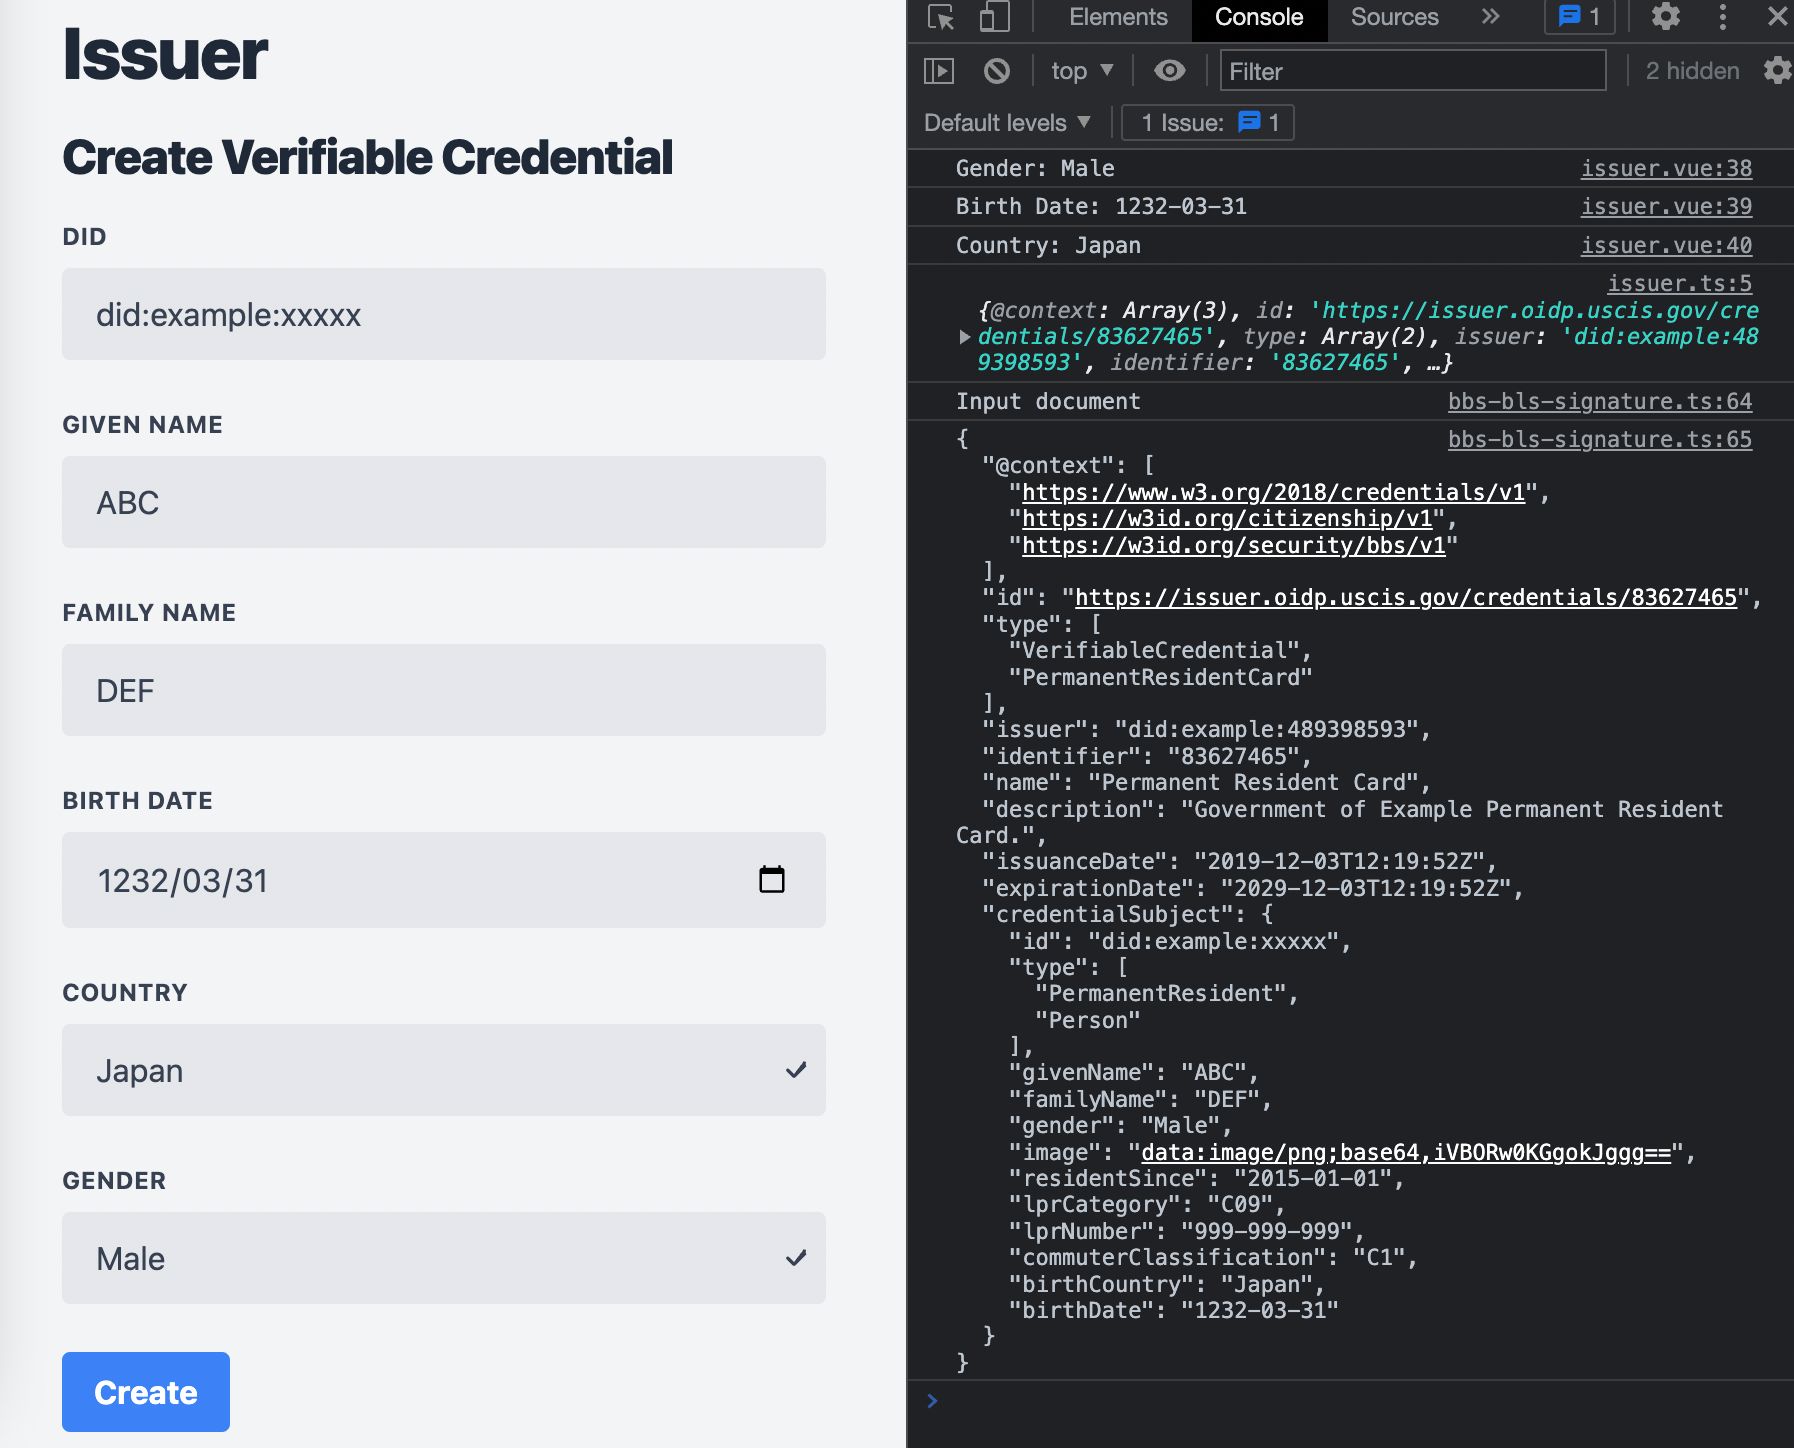
Task: Open DevTools settings gear
Action: pyautogui.click(x=1665, y=17)
